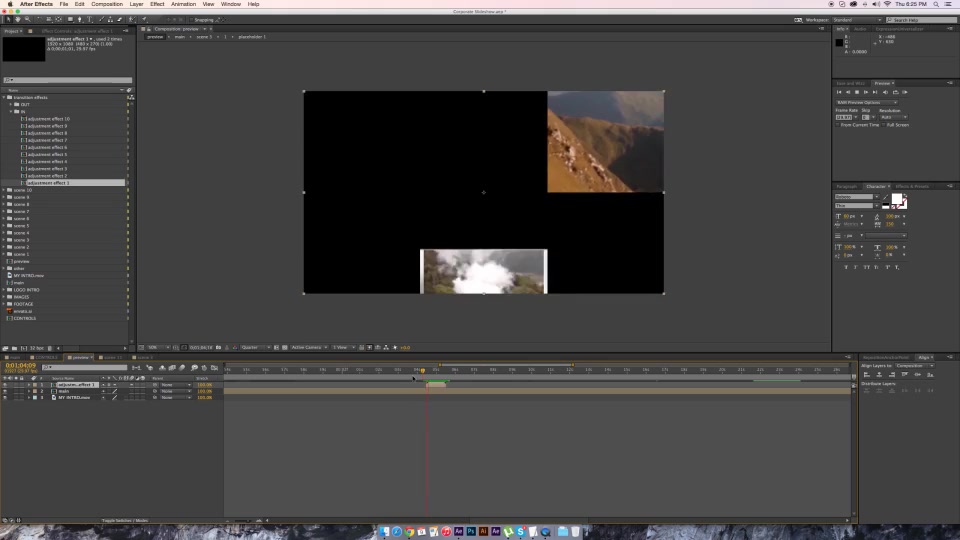
Task: Check the Full Screen option
Action: [883, 125]
